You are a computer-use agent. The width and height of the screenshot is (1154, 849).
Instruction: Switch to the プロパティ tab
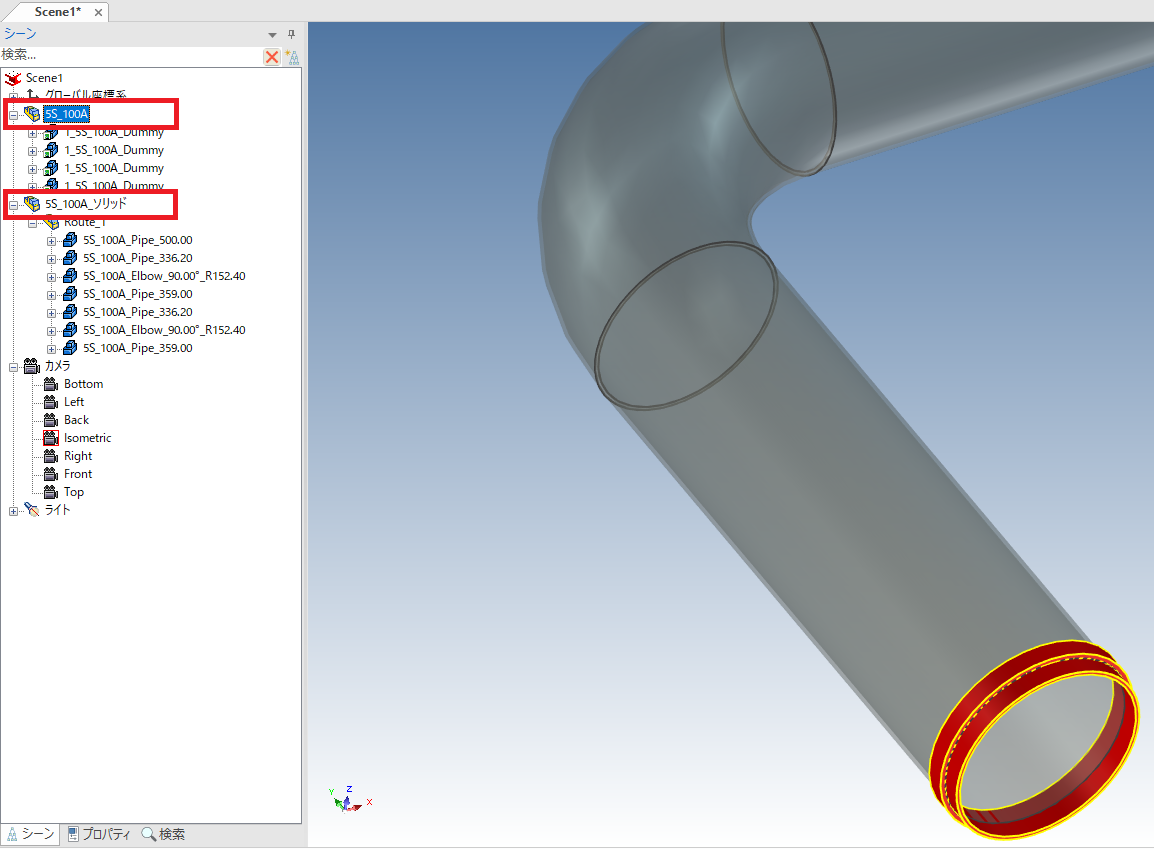[x=98, y=834]
